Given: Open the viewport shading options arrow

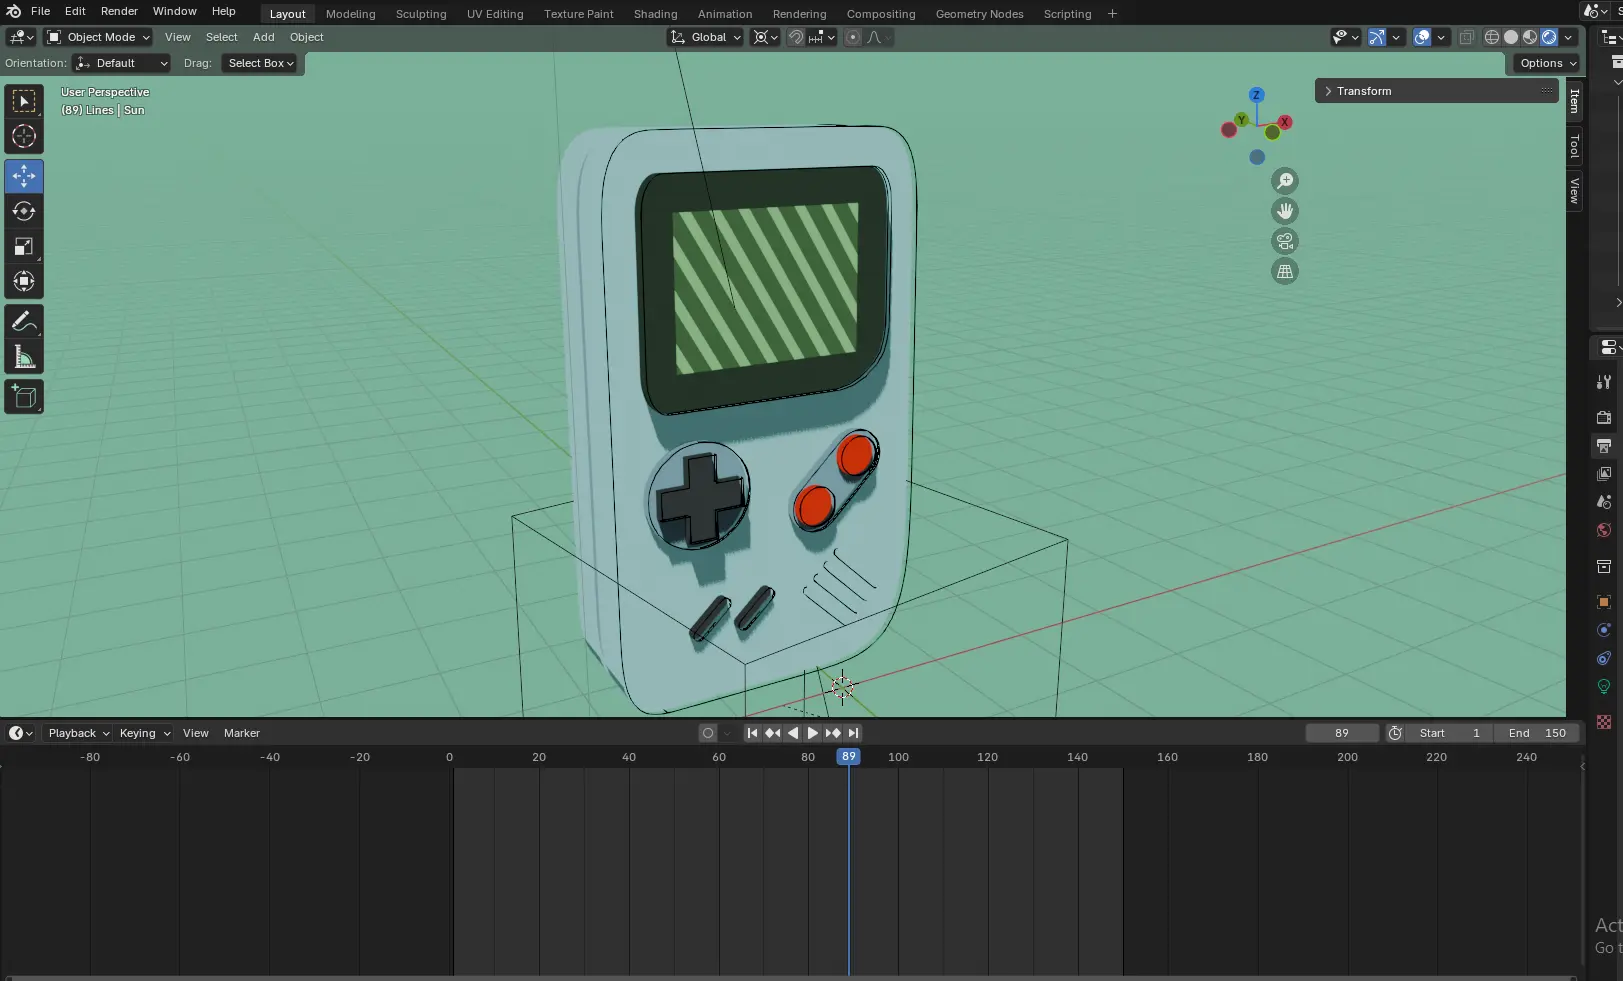Looking at the screenshot, I should tap(1568, 37).
